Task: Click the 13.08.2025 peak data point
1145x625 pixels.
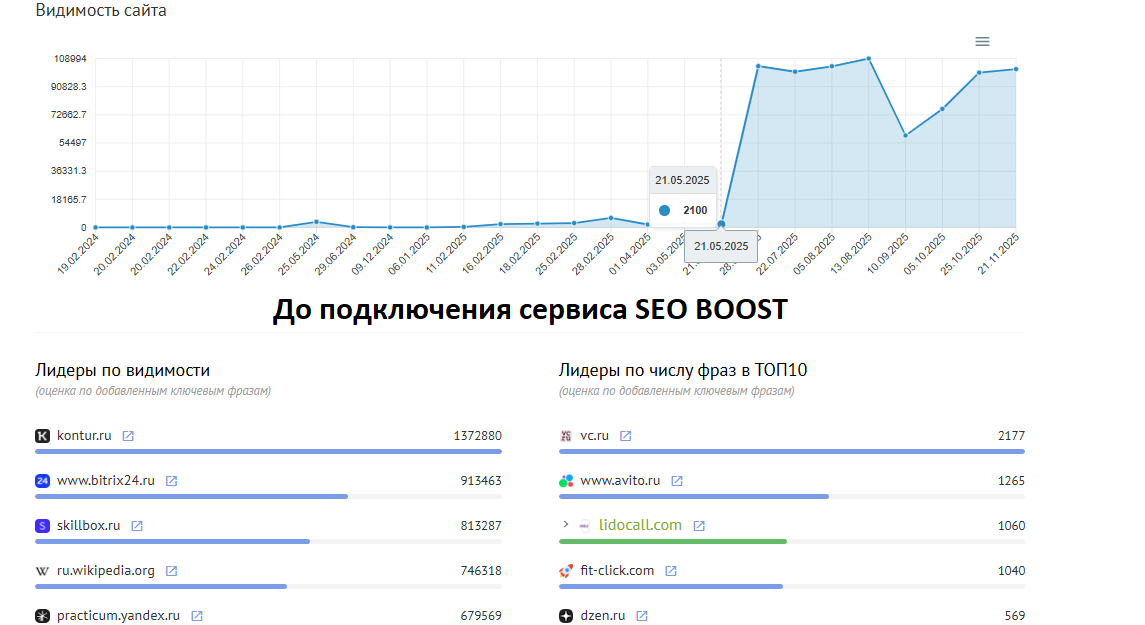Action: pos(868,58)
